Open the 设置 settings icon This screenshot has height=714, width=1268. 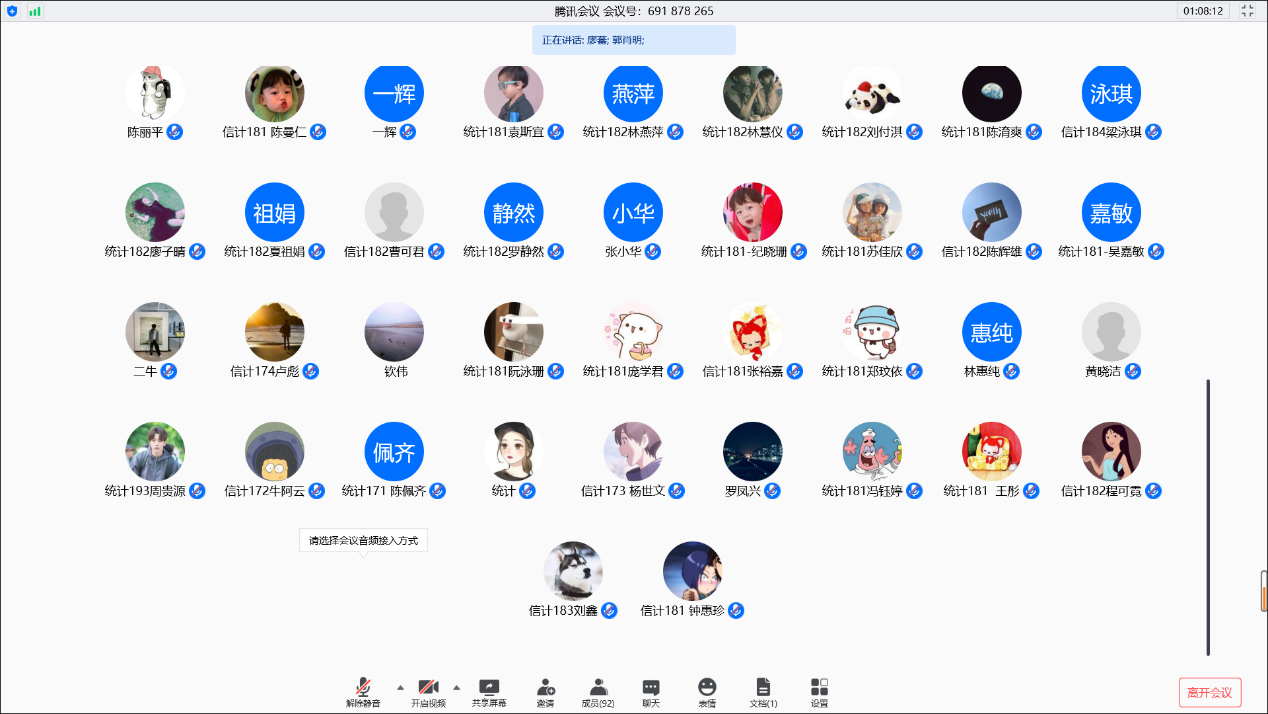coord(819,688)
